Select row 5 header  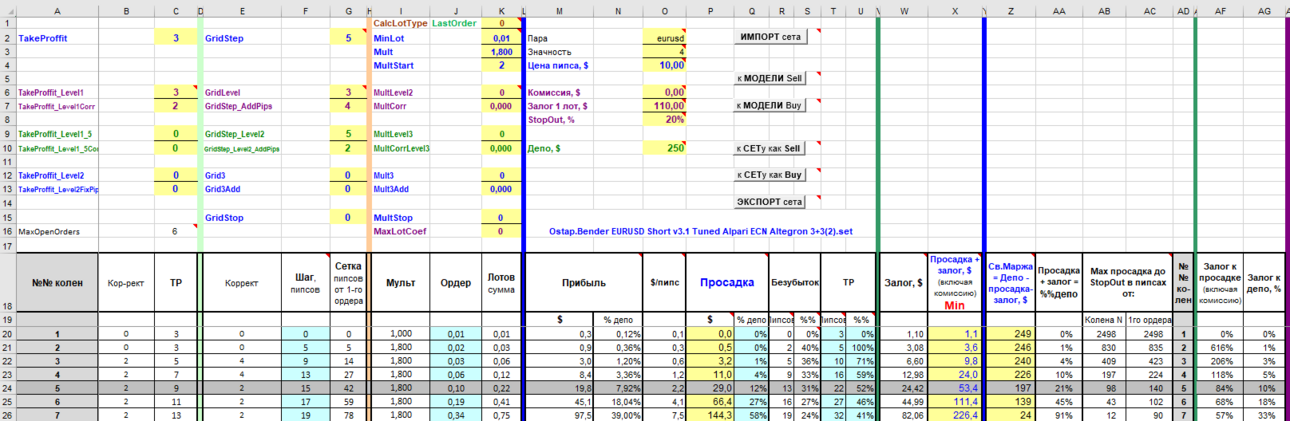(8, 78)
